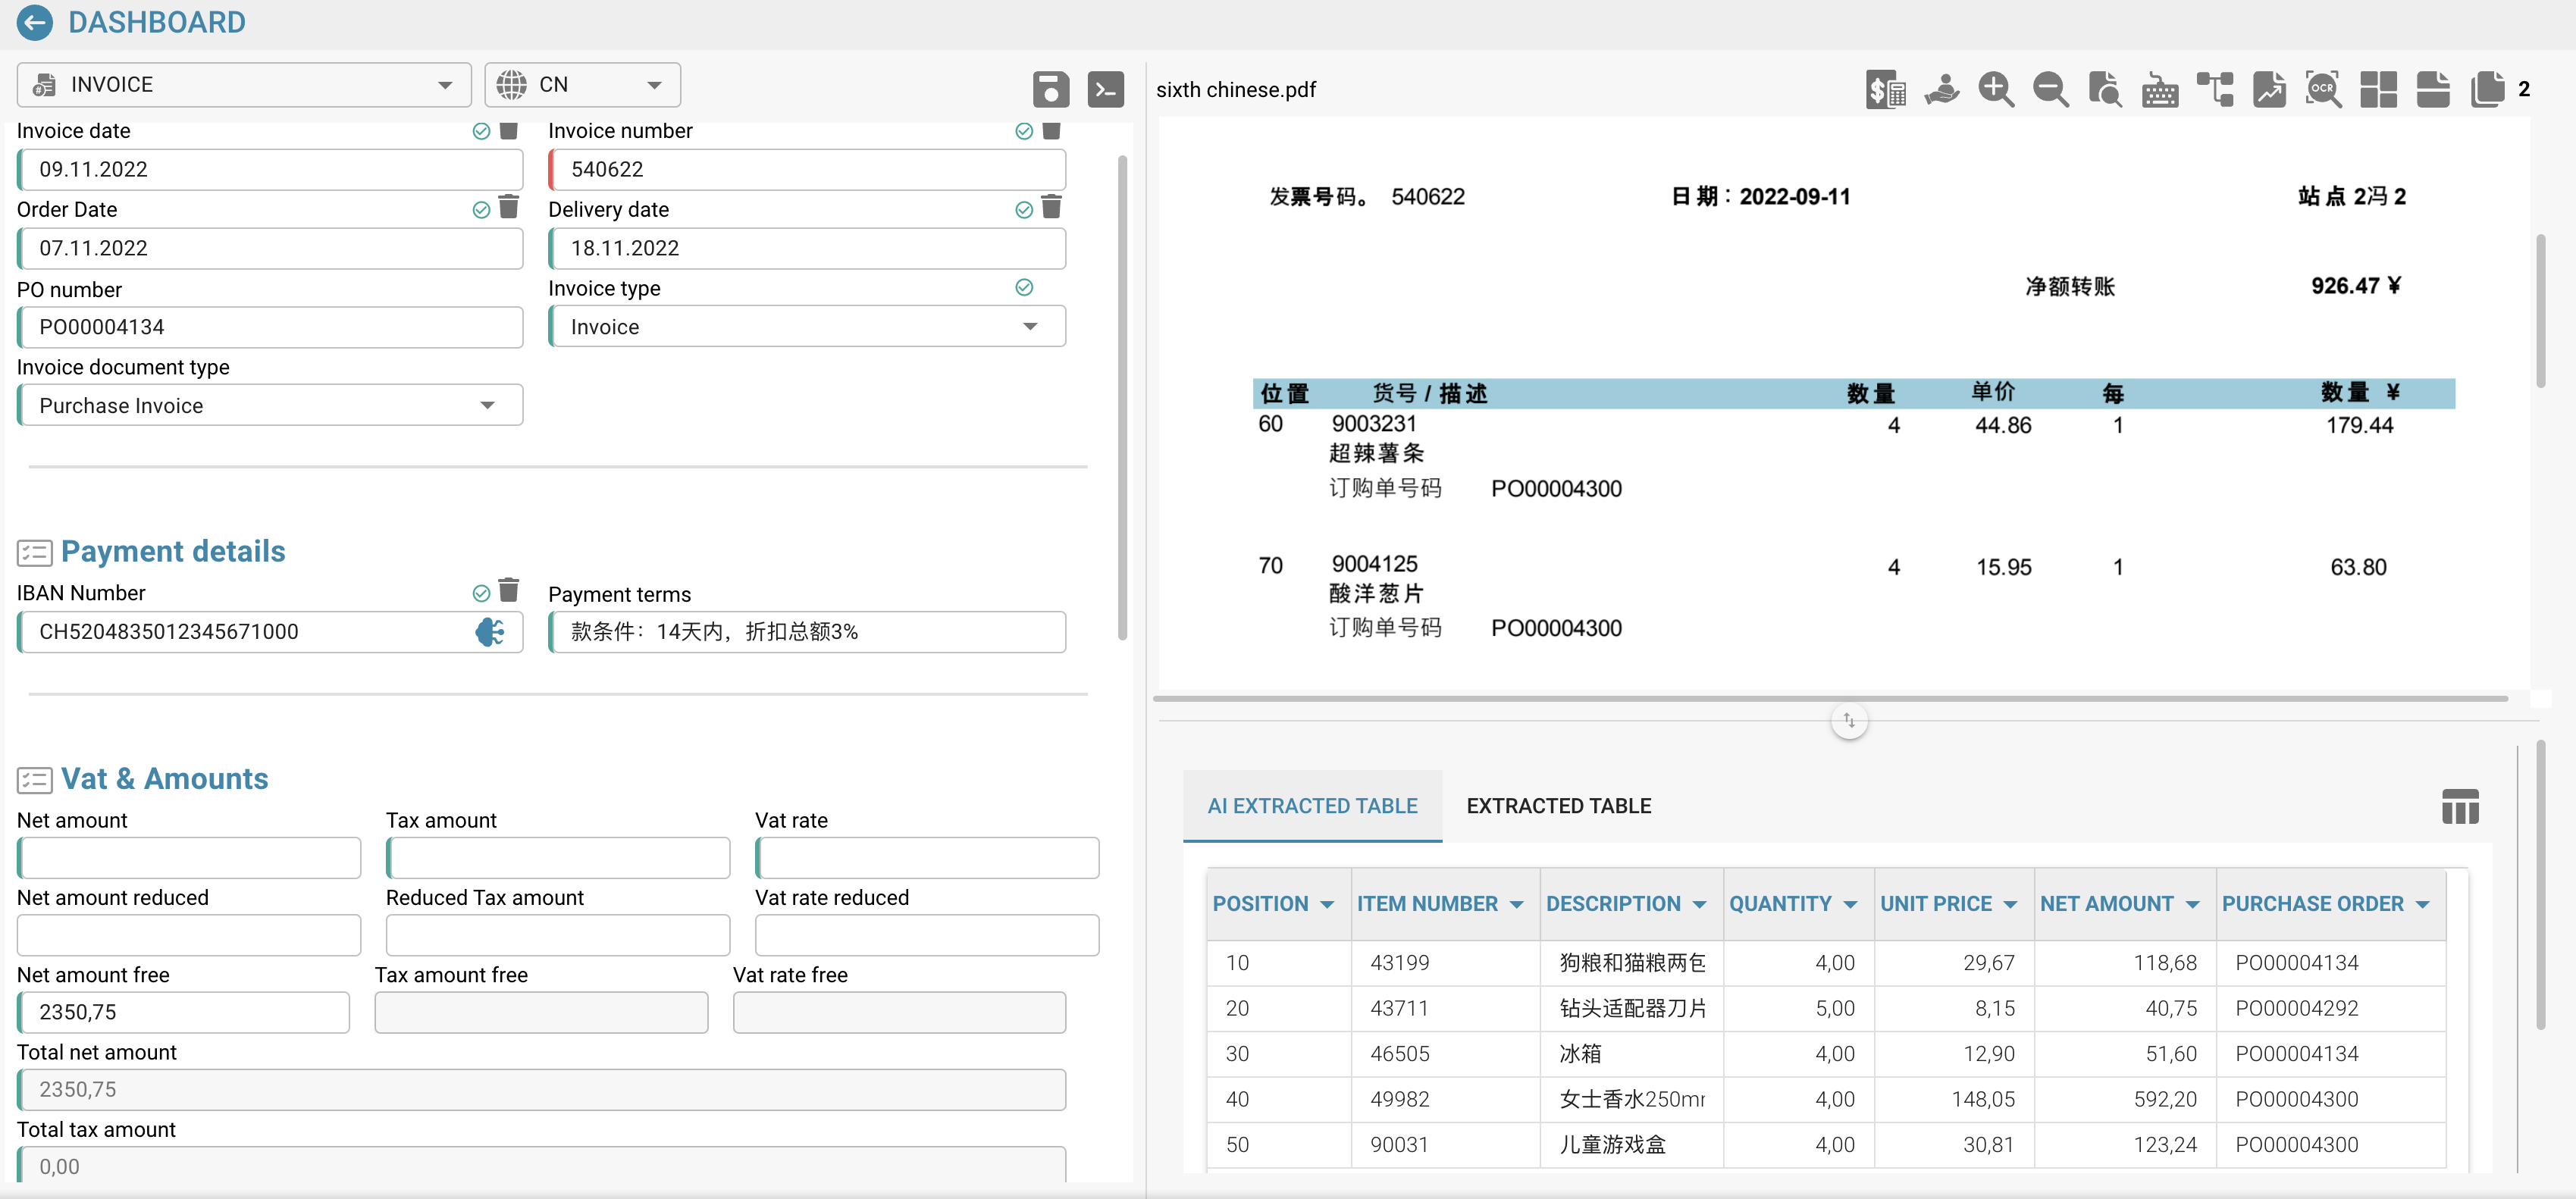2576x1199 pixels.
Task: Zoom in on the PDF document
Action: click(1995, 89)
